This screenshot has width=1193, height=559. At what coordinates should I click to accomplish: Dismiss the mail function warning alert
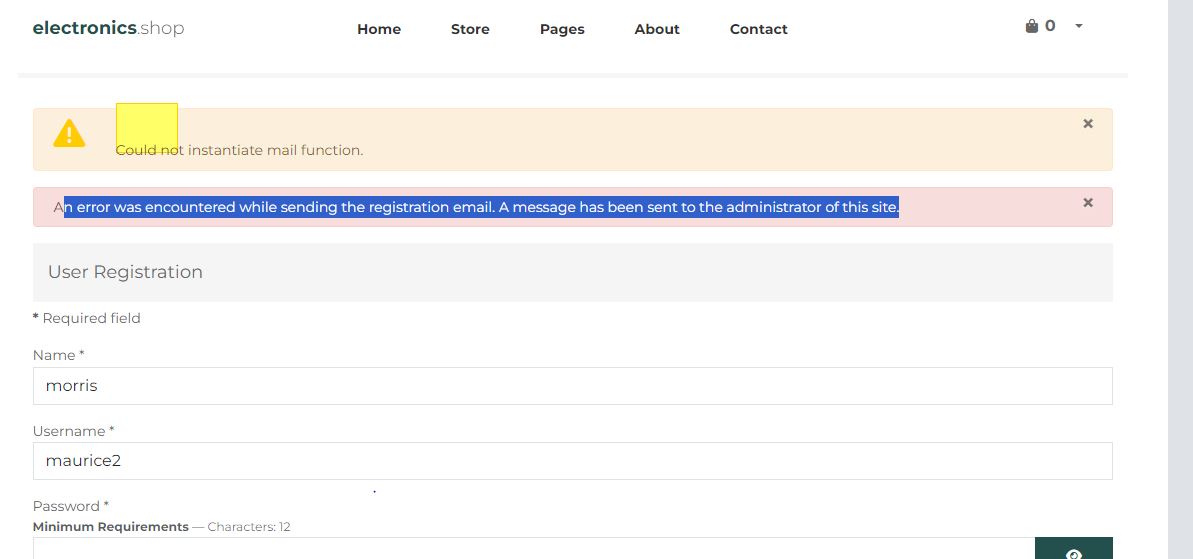(x=1088, y=124)
